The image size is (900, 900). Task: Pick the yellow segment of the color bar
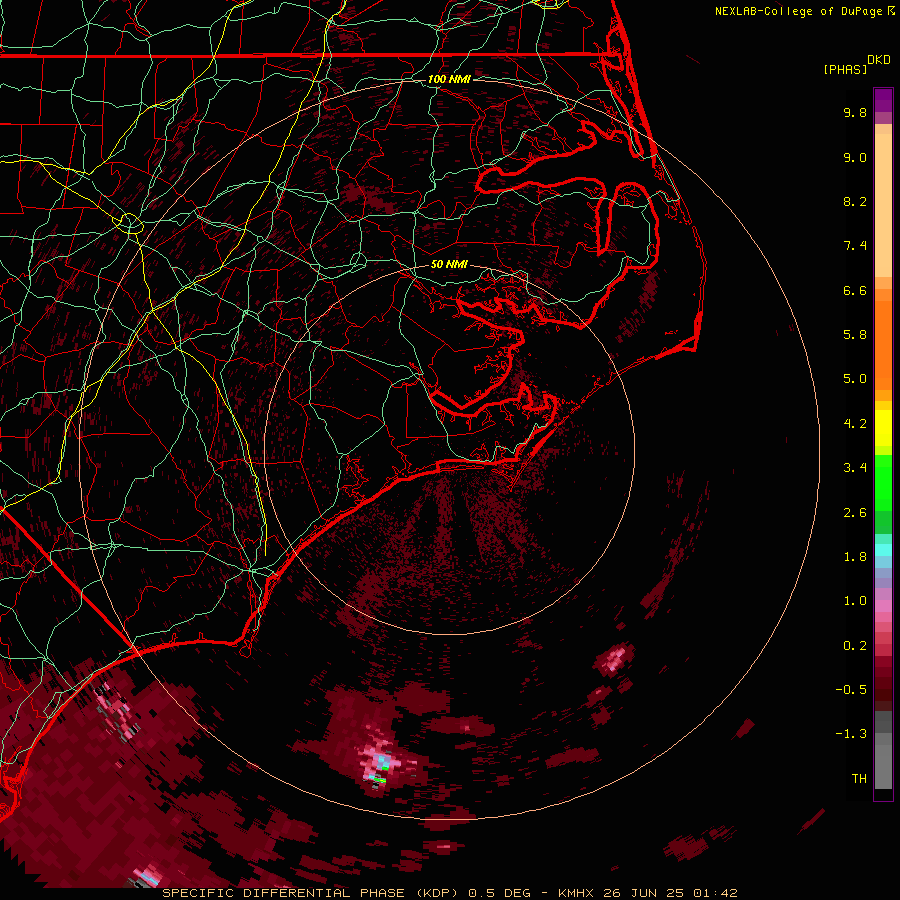point(883,428)
